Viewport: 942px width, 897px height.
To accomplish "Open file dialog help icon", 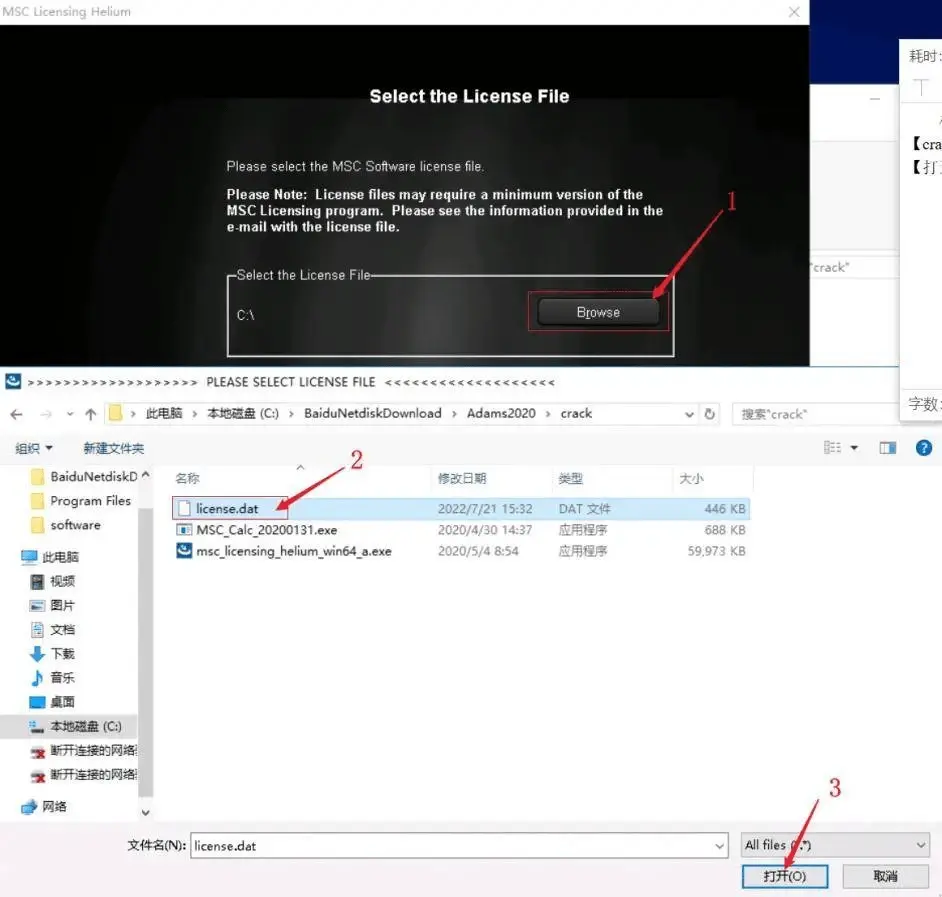I will click(x=923, y=448).
